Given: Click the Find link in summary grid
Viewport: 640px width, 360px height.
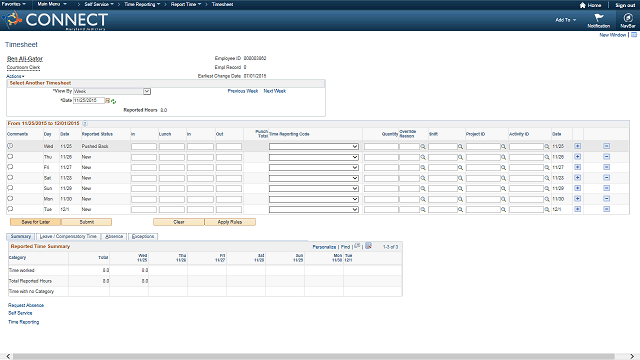Looking at the screenshot, I should [x=345, y=247].
